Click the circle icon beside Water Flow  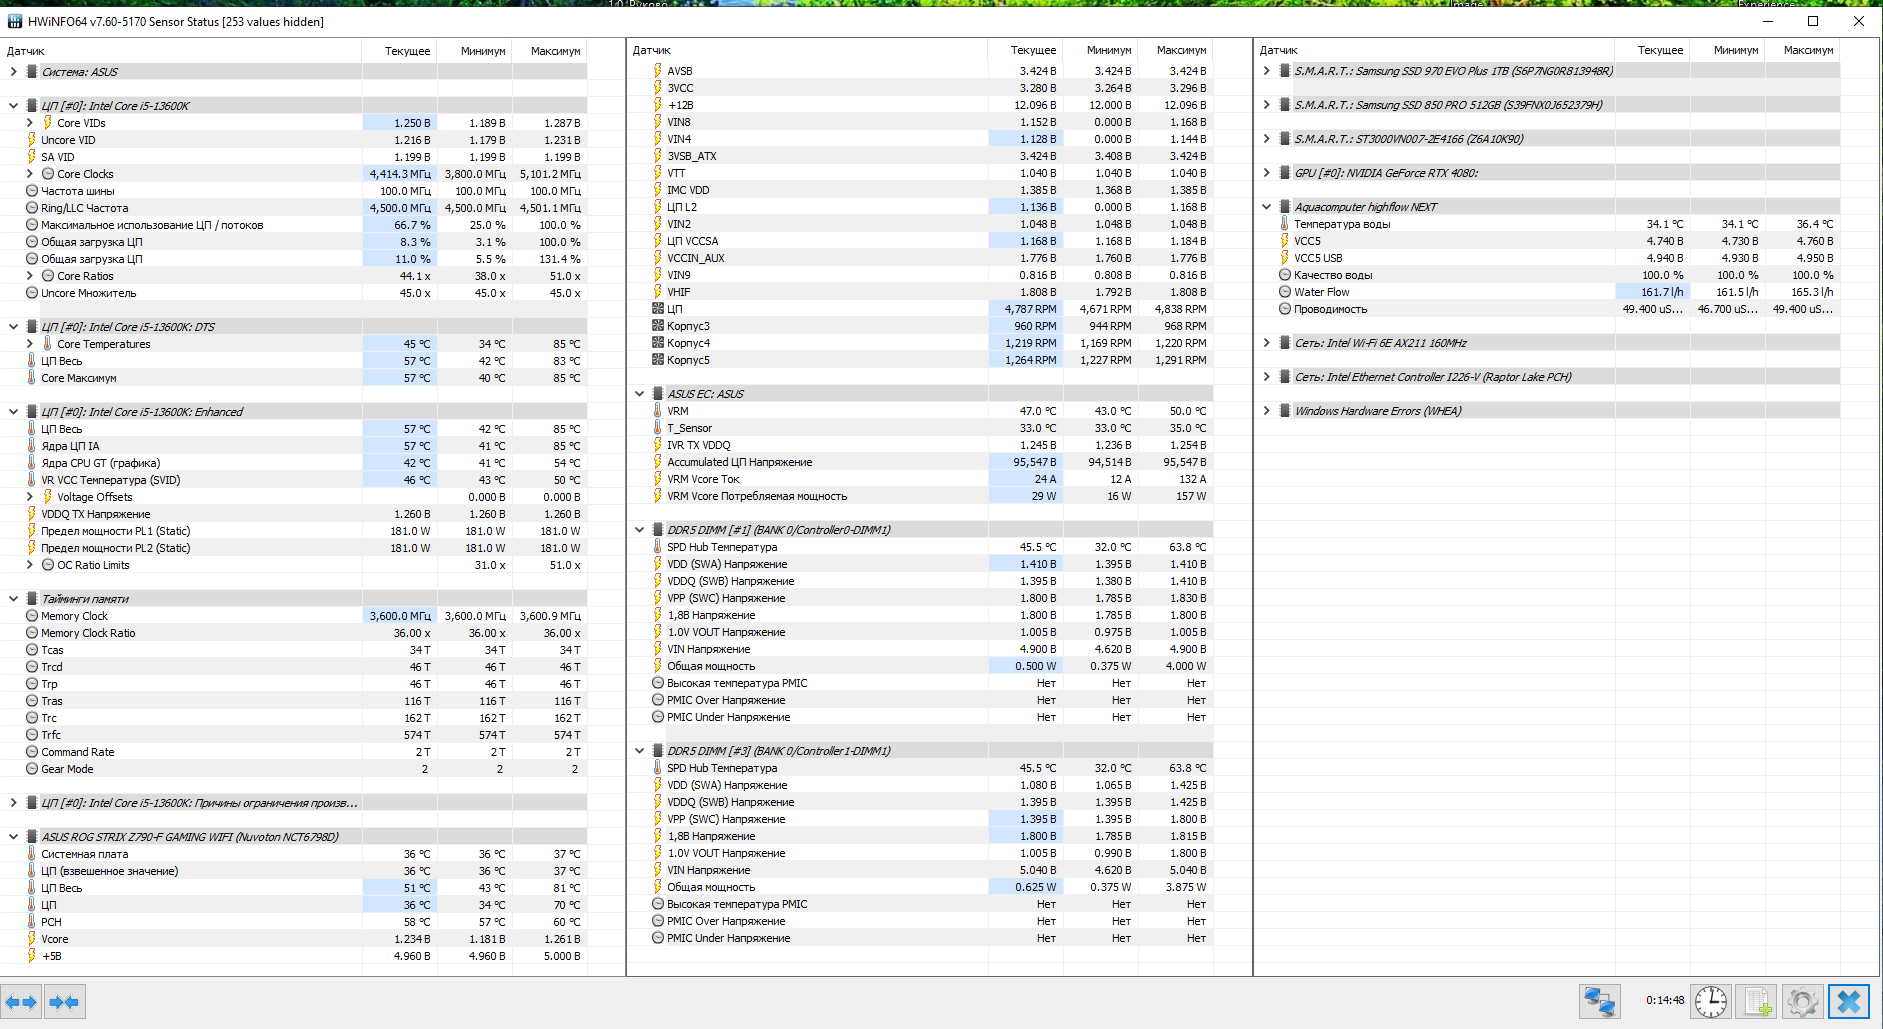click(x=1285, y=292)
